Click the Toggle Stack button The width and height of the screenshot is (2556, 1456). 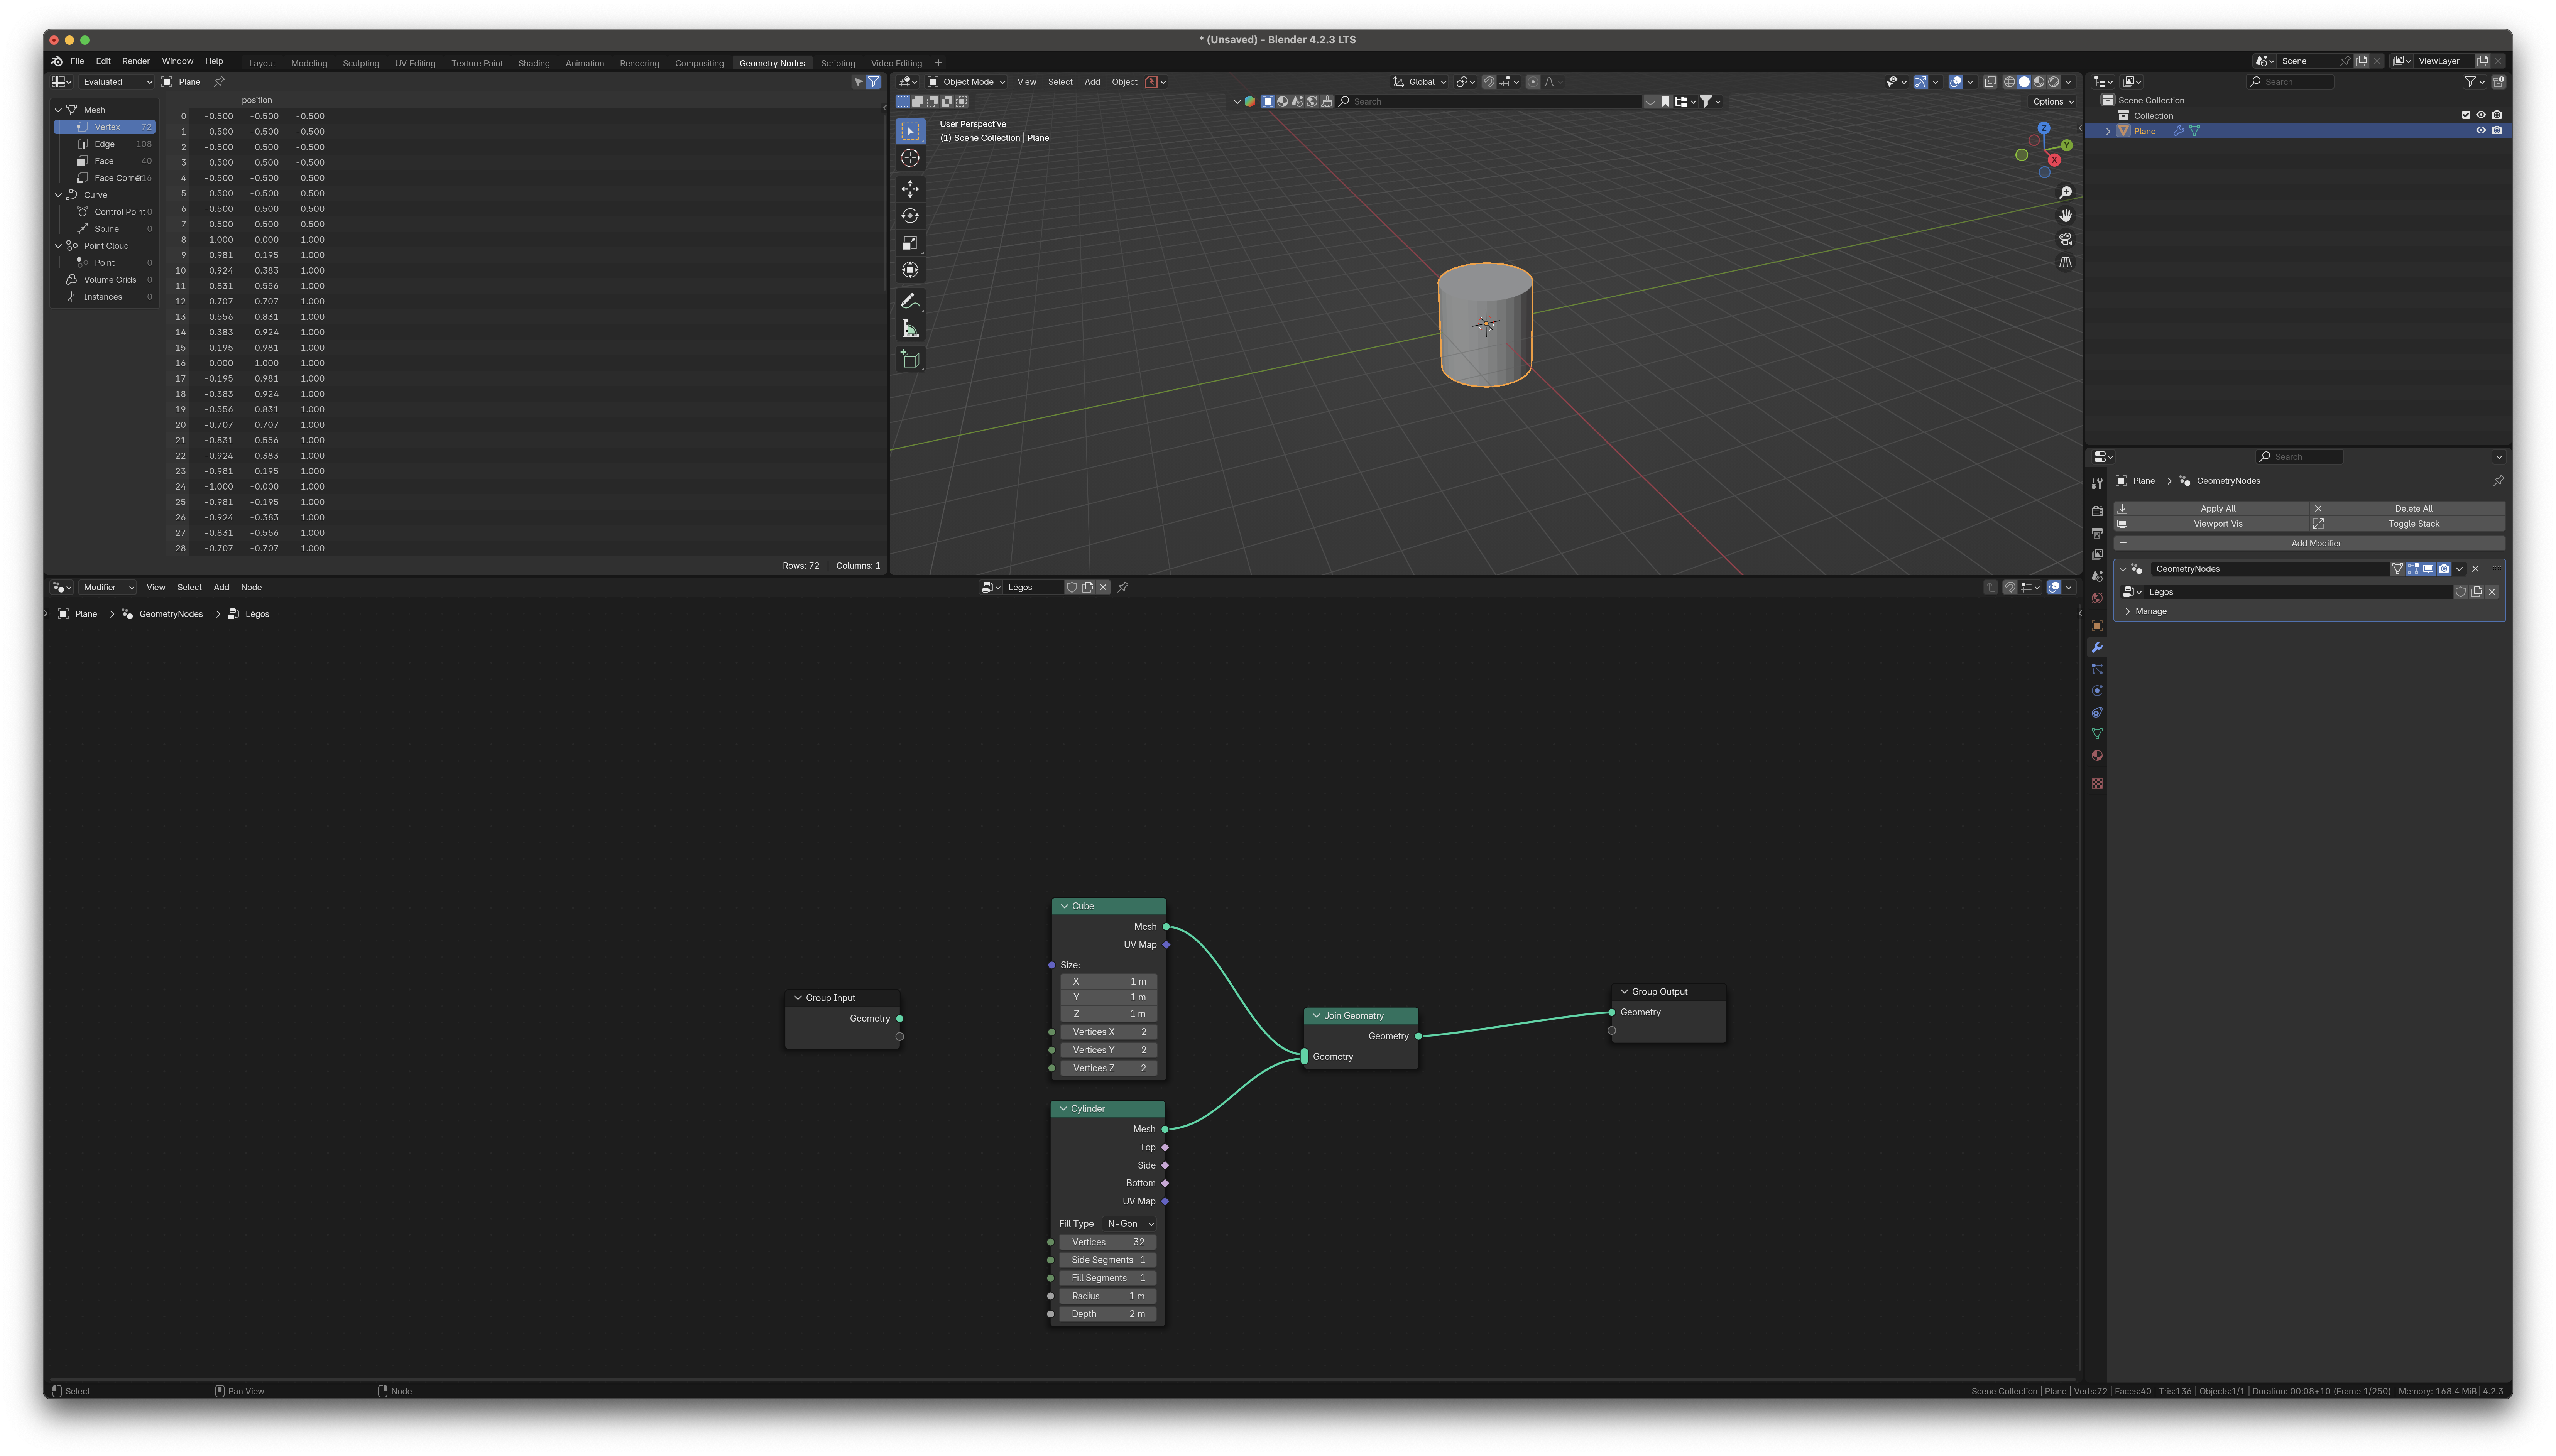coord(2408,524)
